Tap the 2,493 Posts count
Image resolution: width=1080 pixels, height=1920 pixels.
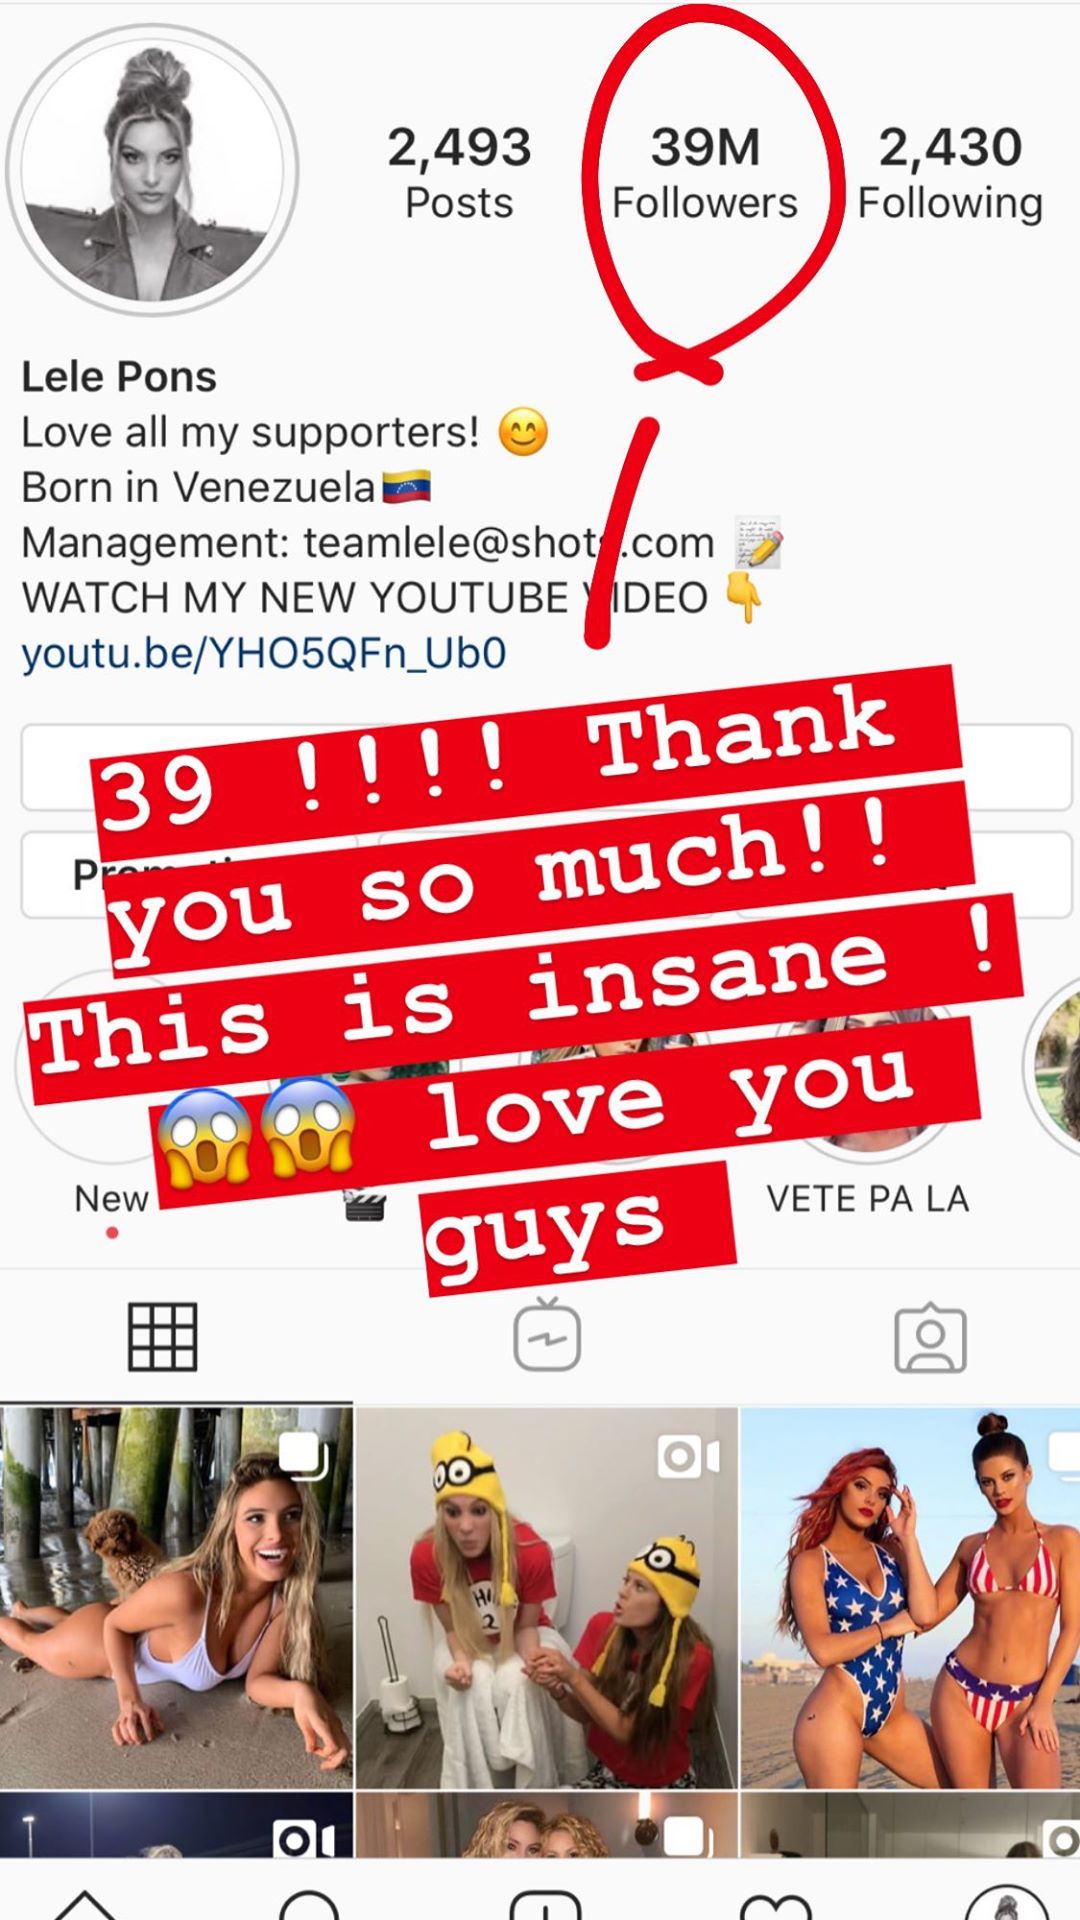(x=459, y=173)
